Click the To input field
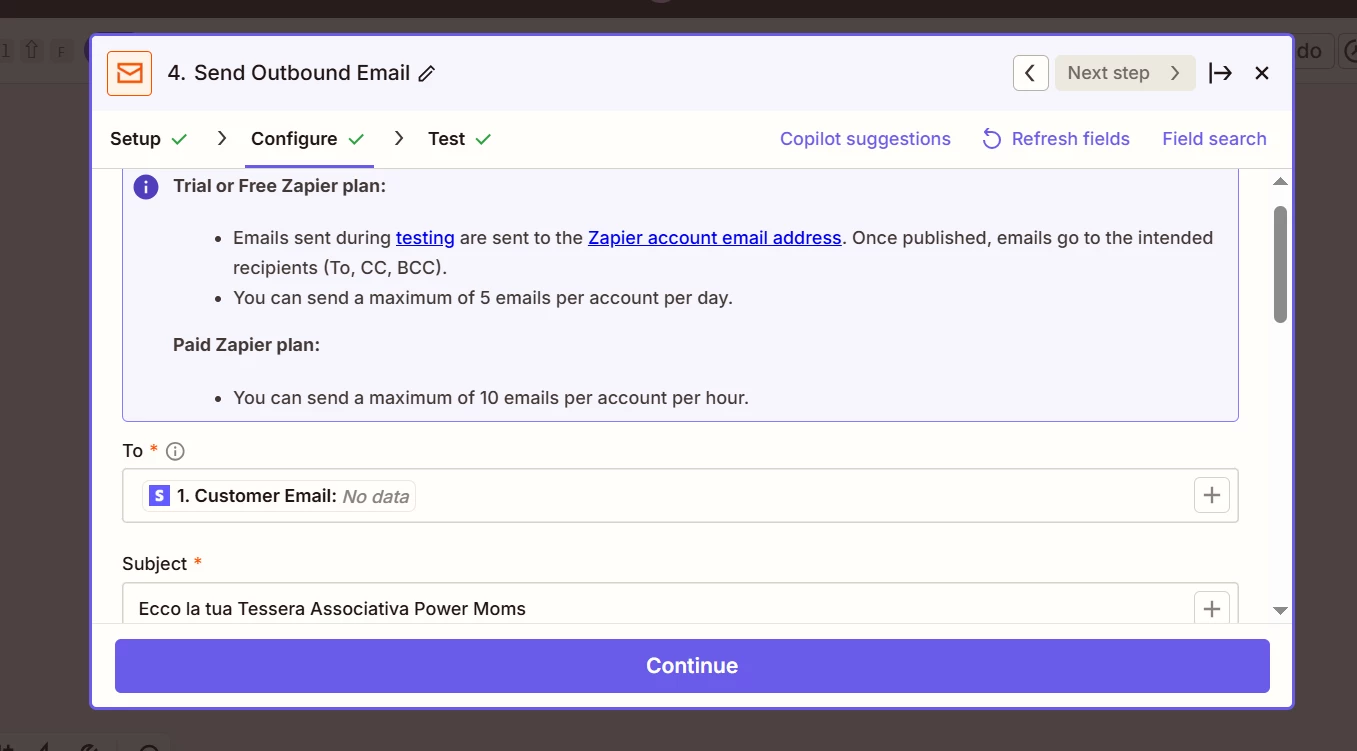The image size is (1357, 751). pos(680,496)
